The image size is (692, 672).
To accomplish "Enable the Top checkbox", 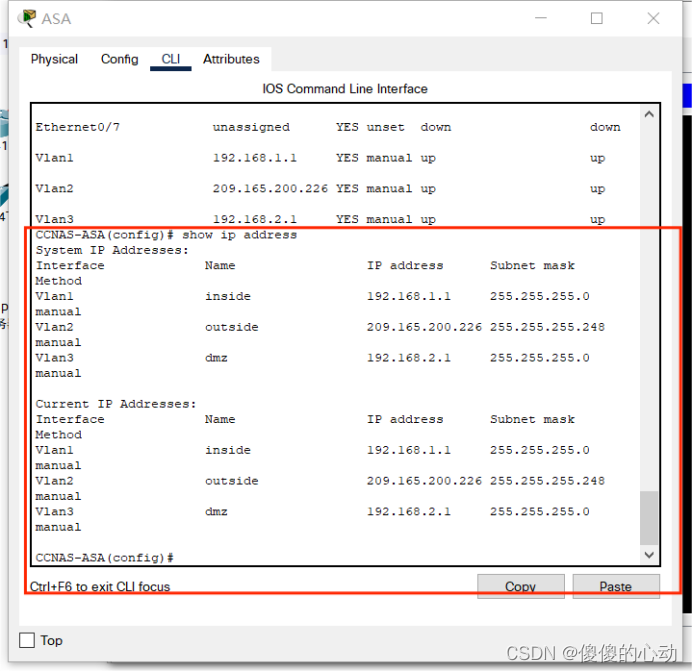I will point(27,640).
